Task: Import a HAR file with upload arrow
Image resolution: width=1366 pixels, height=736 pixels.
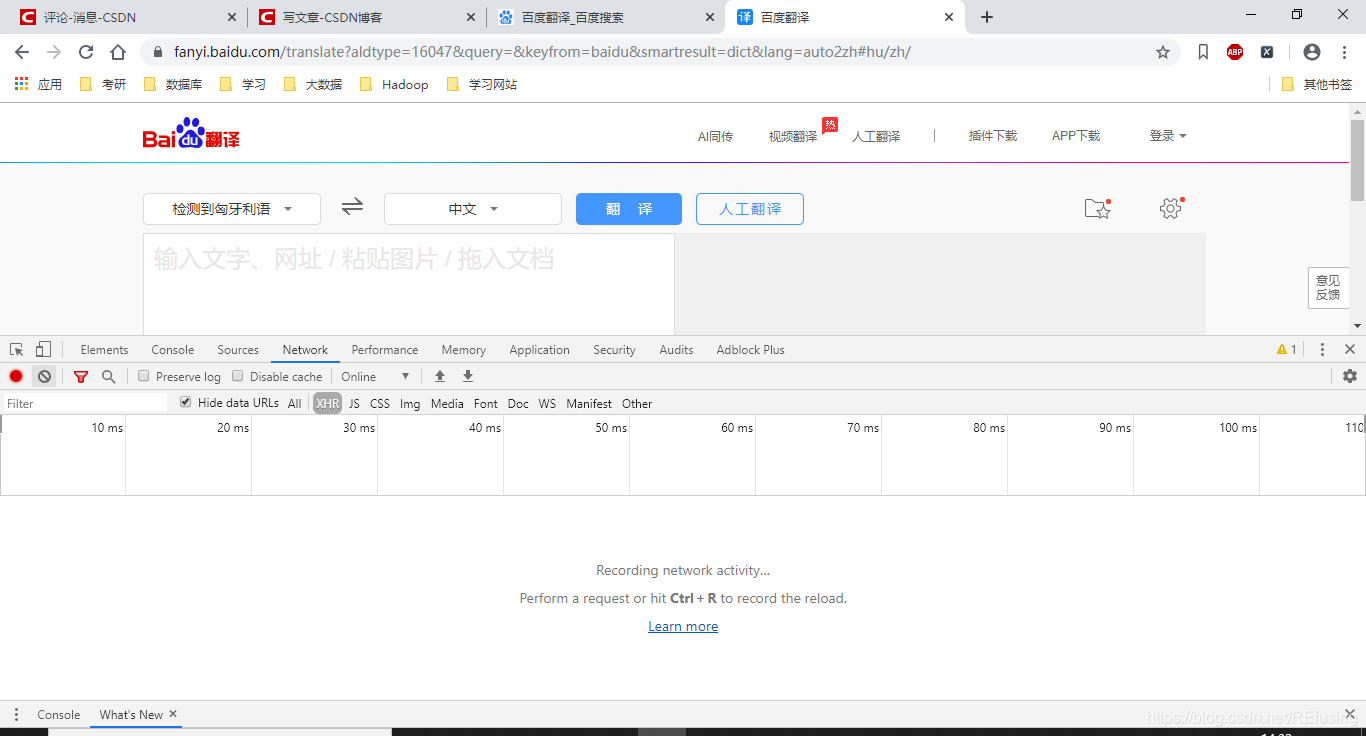Action: [440, 376]
